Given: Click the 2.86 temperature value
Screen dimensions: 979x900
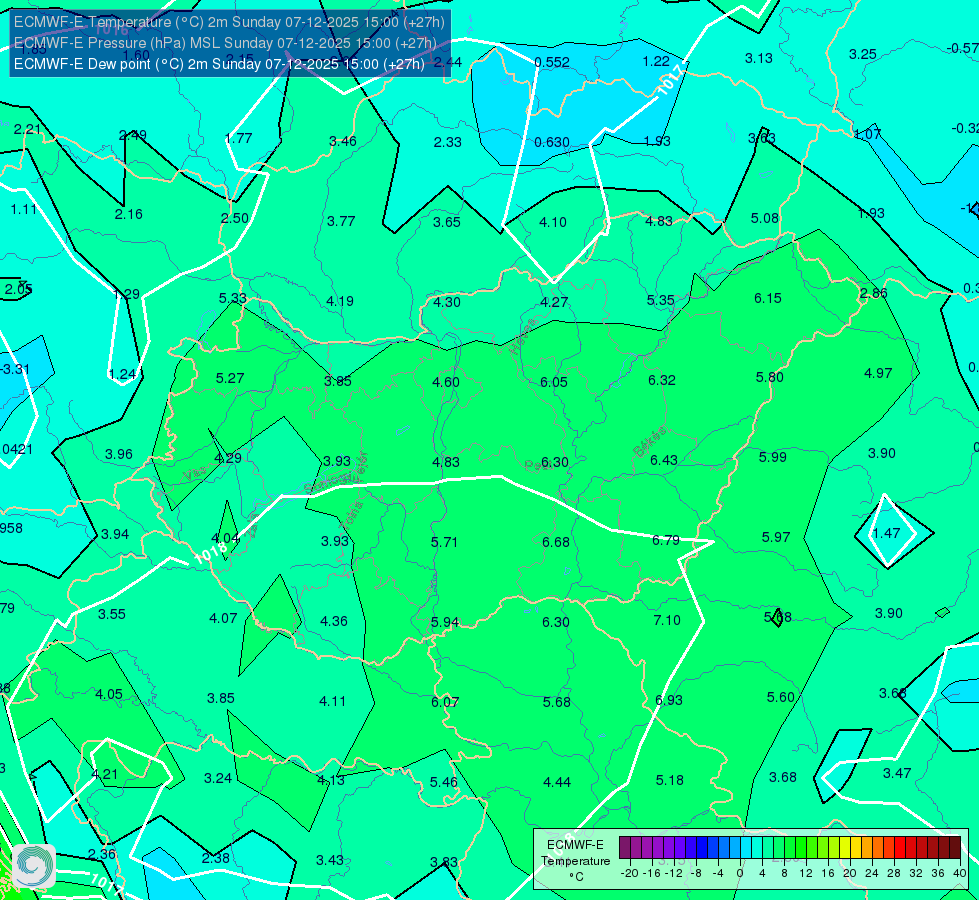Looking at the screenshot, I should click(x=873, y=294).
